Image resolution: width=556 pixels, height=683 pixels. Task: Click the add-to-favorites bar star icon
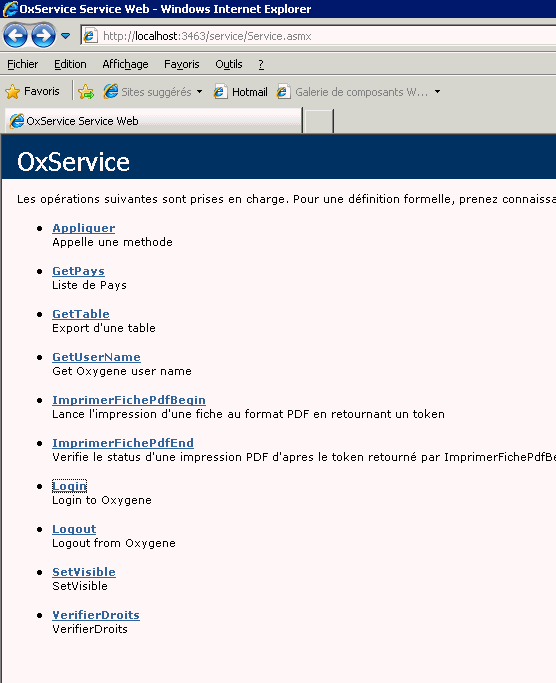[x=86, y=91]
